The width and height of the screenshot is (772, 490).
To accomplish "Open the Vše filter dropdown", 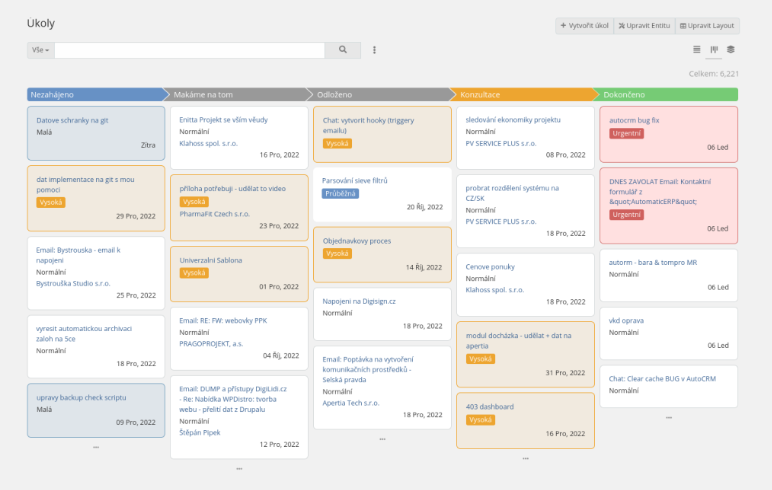I will (x=41, y=49).
